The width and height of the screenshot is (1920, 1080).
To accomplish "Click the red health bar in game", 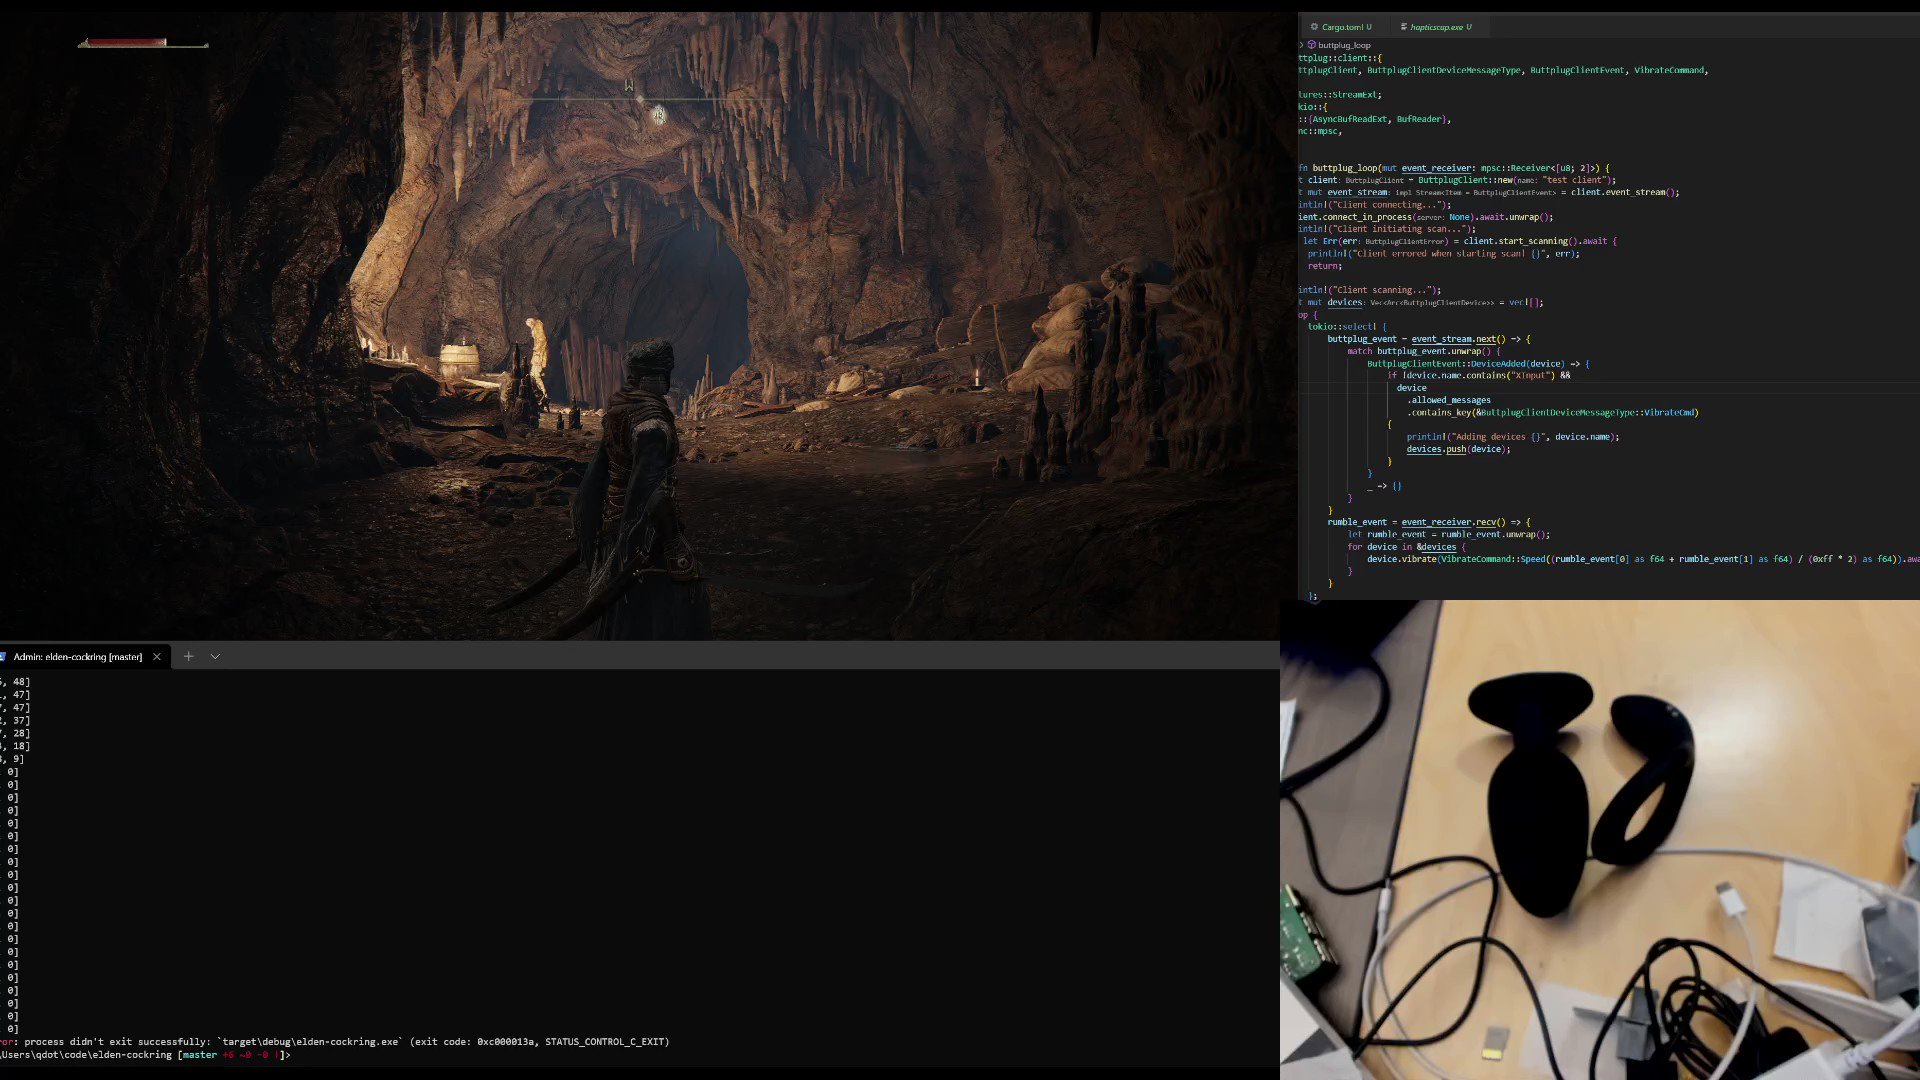I will click(x=125, y=43).
